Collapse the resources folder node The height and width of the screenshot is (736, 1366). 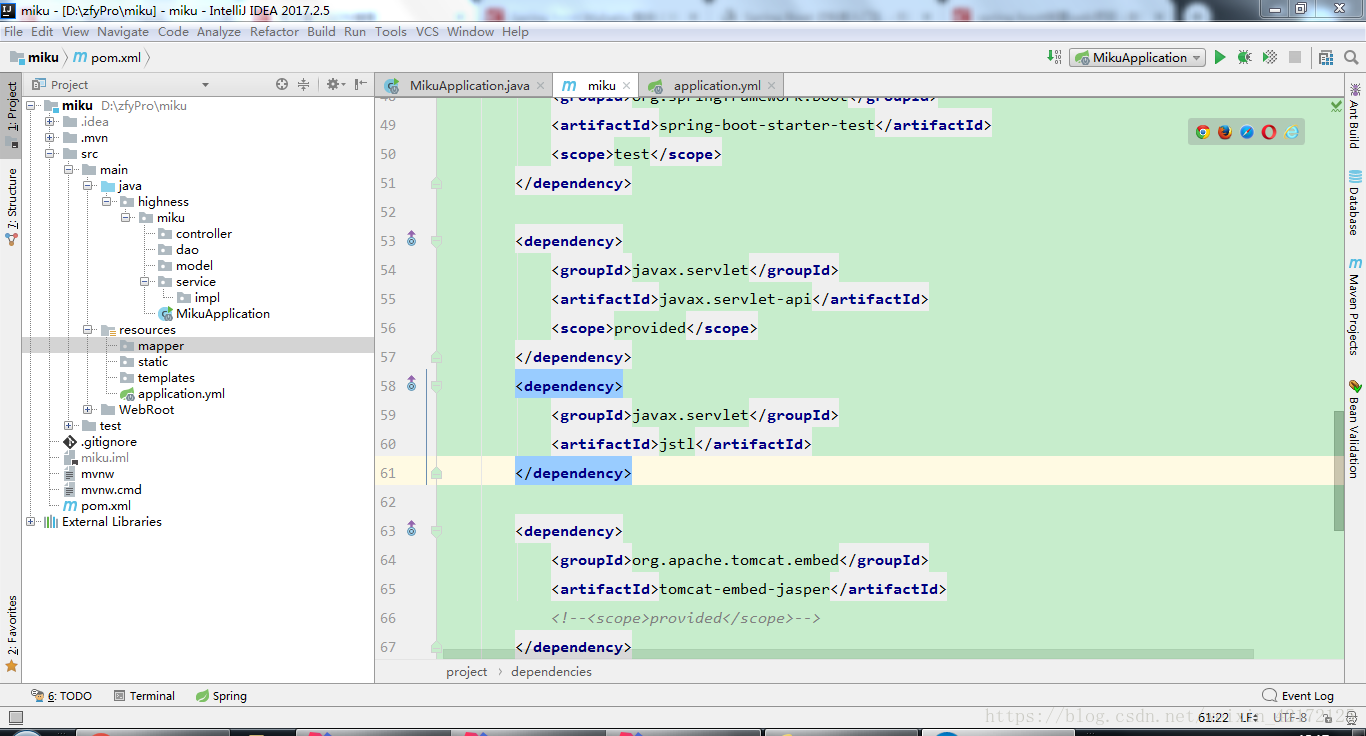[88, 330]
